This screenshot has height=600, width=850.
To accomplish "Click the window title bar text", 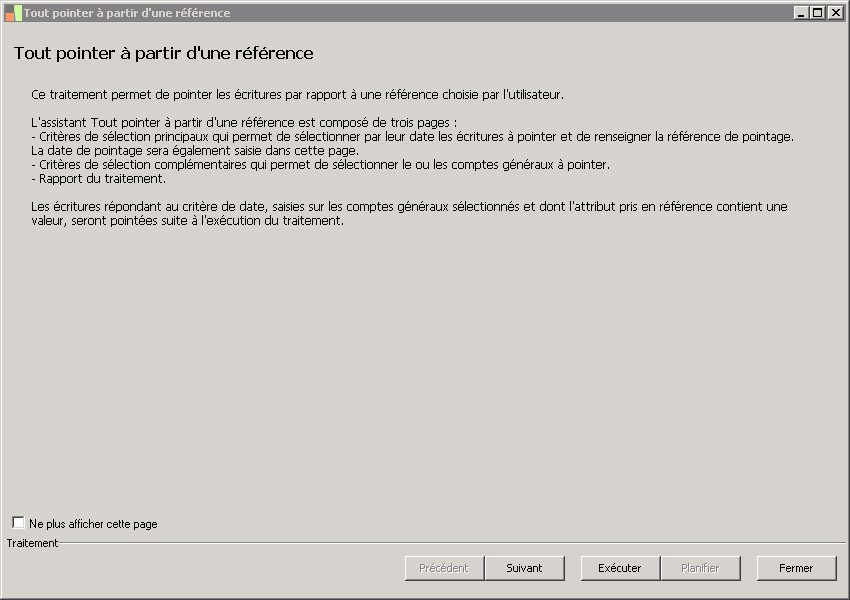I will pos(127,13).
